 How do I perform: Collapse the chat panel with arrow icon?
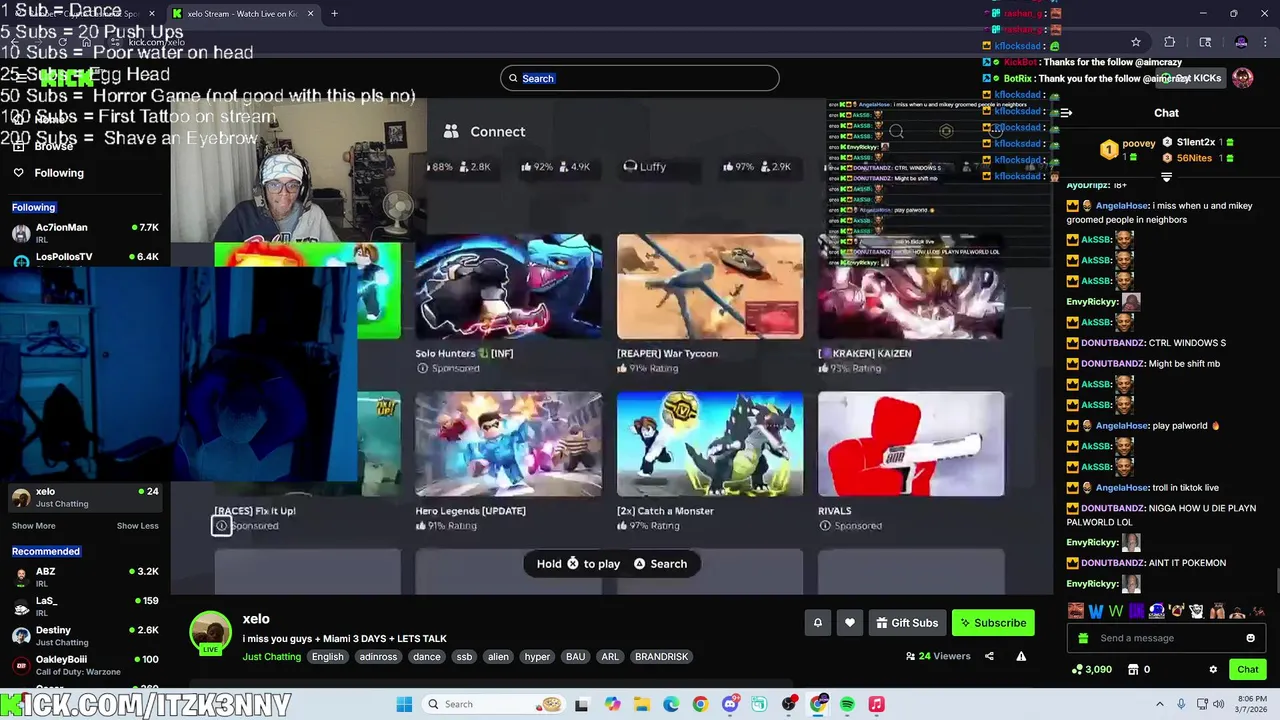(x=1066, y=113)
